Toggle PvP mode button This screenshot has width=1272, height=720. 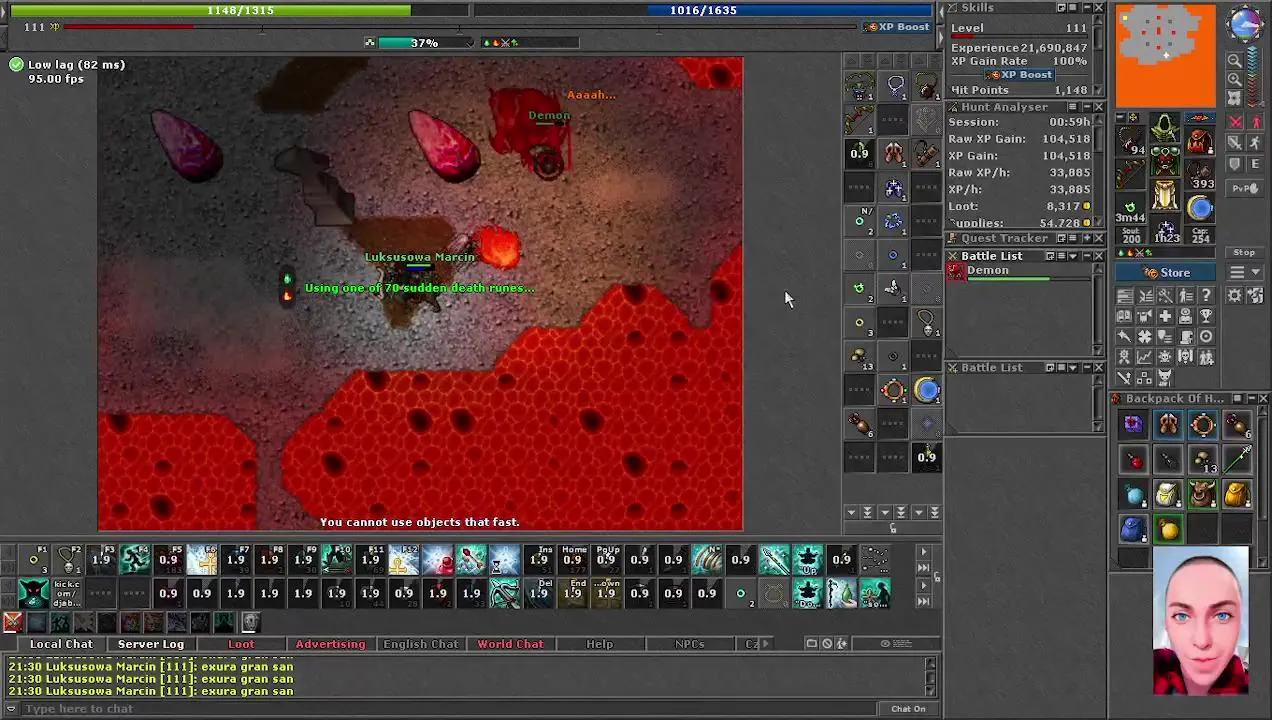tap(1244, 188)
